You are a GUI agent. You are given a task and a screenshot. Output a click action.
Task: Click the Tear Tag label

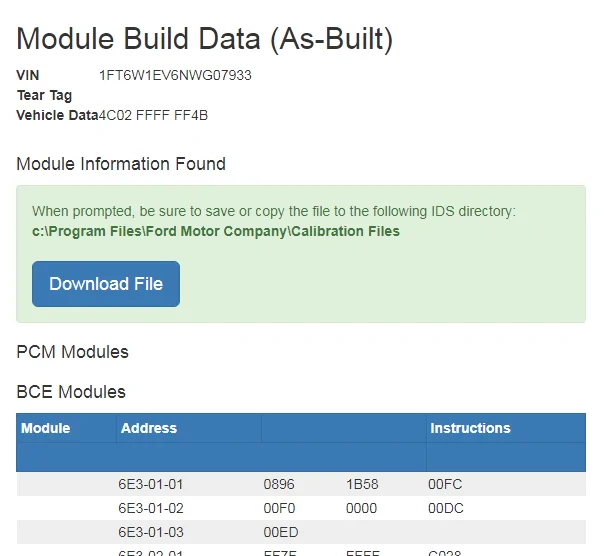(x=44, y=95)
